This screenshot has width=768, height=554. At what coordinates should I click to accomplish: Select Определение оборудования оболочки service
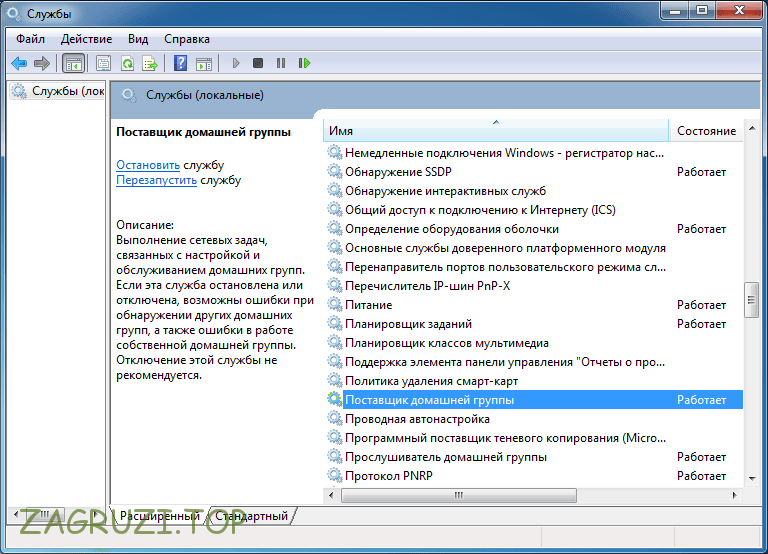click(x=452, y=229)
